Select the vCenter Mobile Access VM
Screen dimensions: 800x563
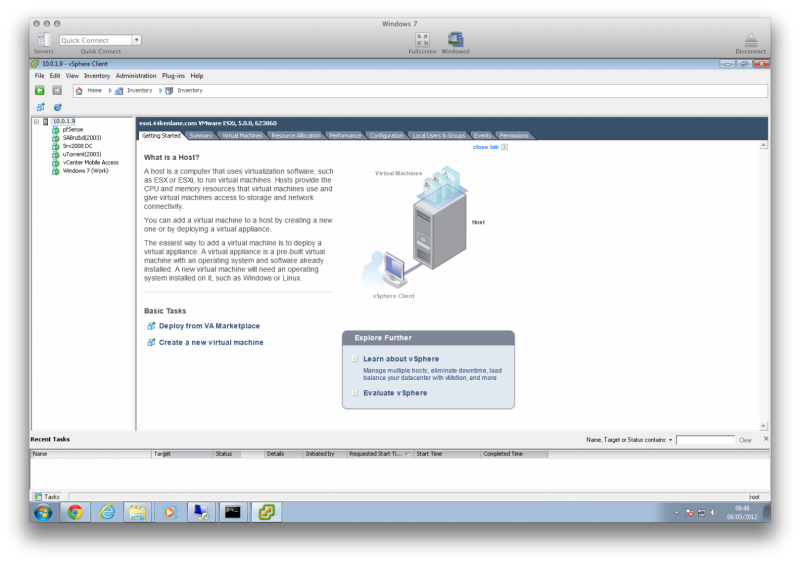(x=90, y=162)
